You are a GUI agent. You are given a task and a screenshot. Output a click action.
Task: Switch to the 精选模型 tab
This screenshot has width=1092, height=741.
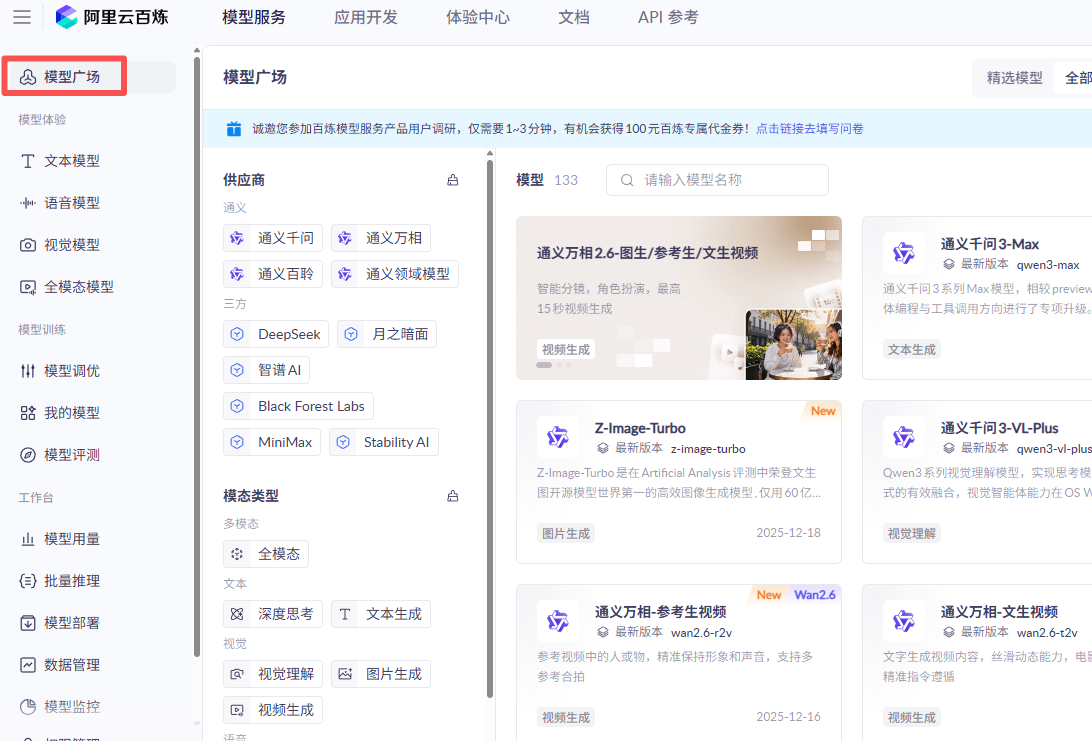pos(1015,78)
